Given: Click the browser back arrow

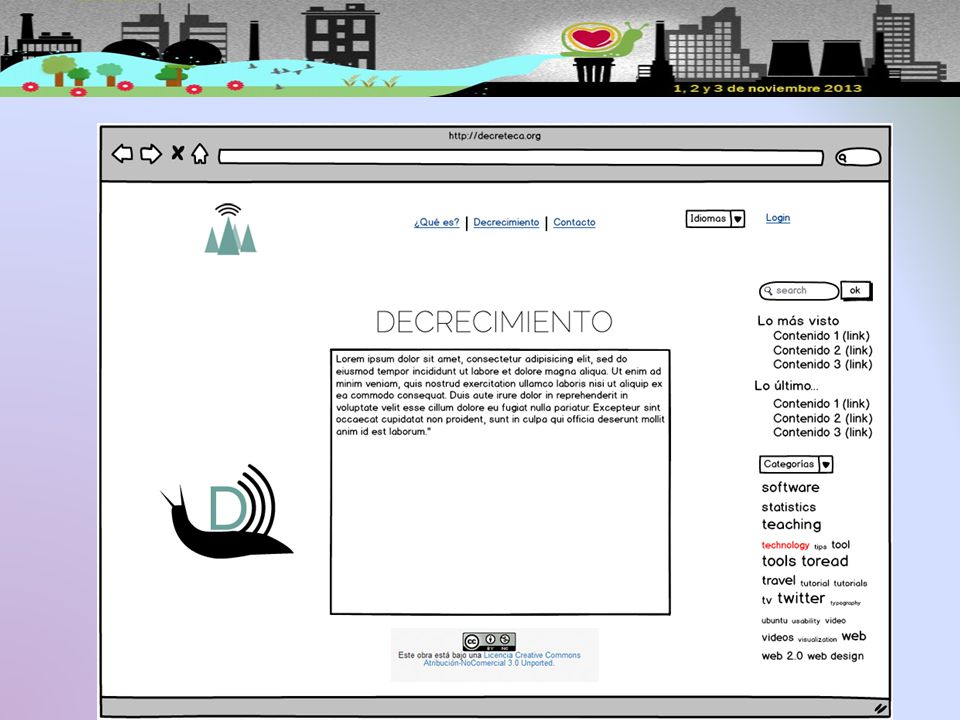Looking at the screenshot, I should tap(122, 153).
